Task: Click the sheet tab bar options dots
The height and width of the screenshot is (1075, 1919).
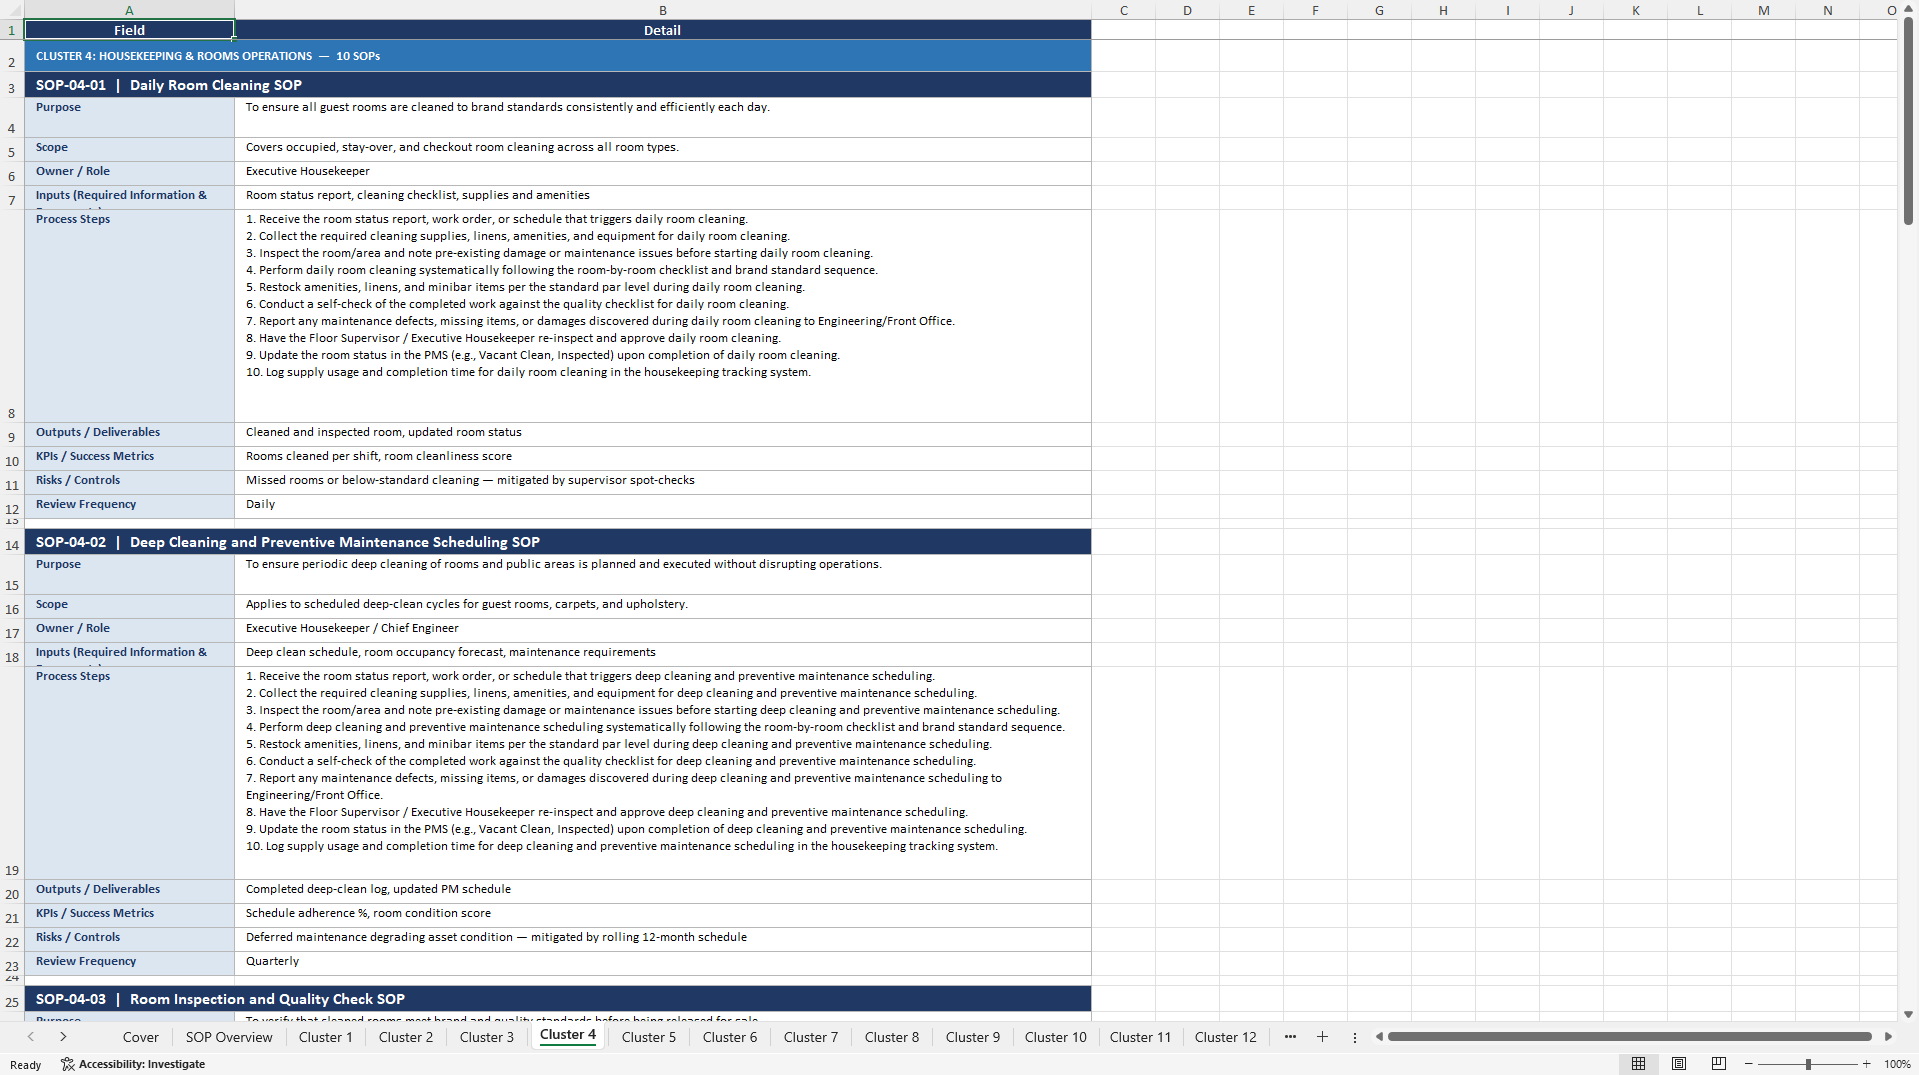Action: (1355, 1037)
